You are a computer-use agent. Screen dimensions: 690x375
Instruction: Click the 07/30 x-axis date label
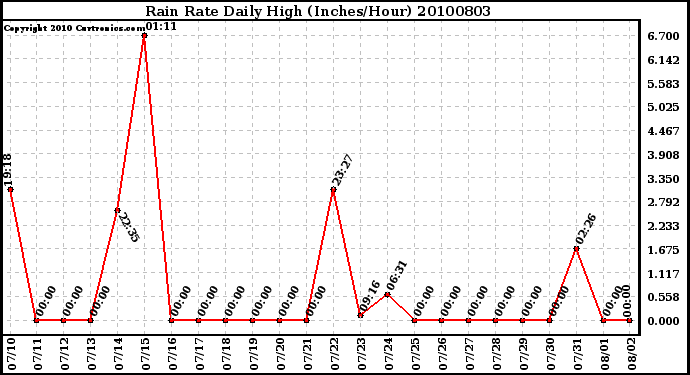(551, 354)
